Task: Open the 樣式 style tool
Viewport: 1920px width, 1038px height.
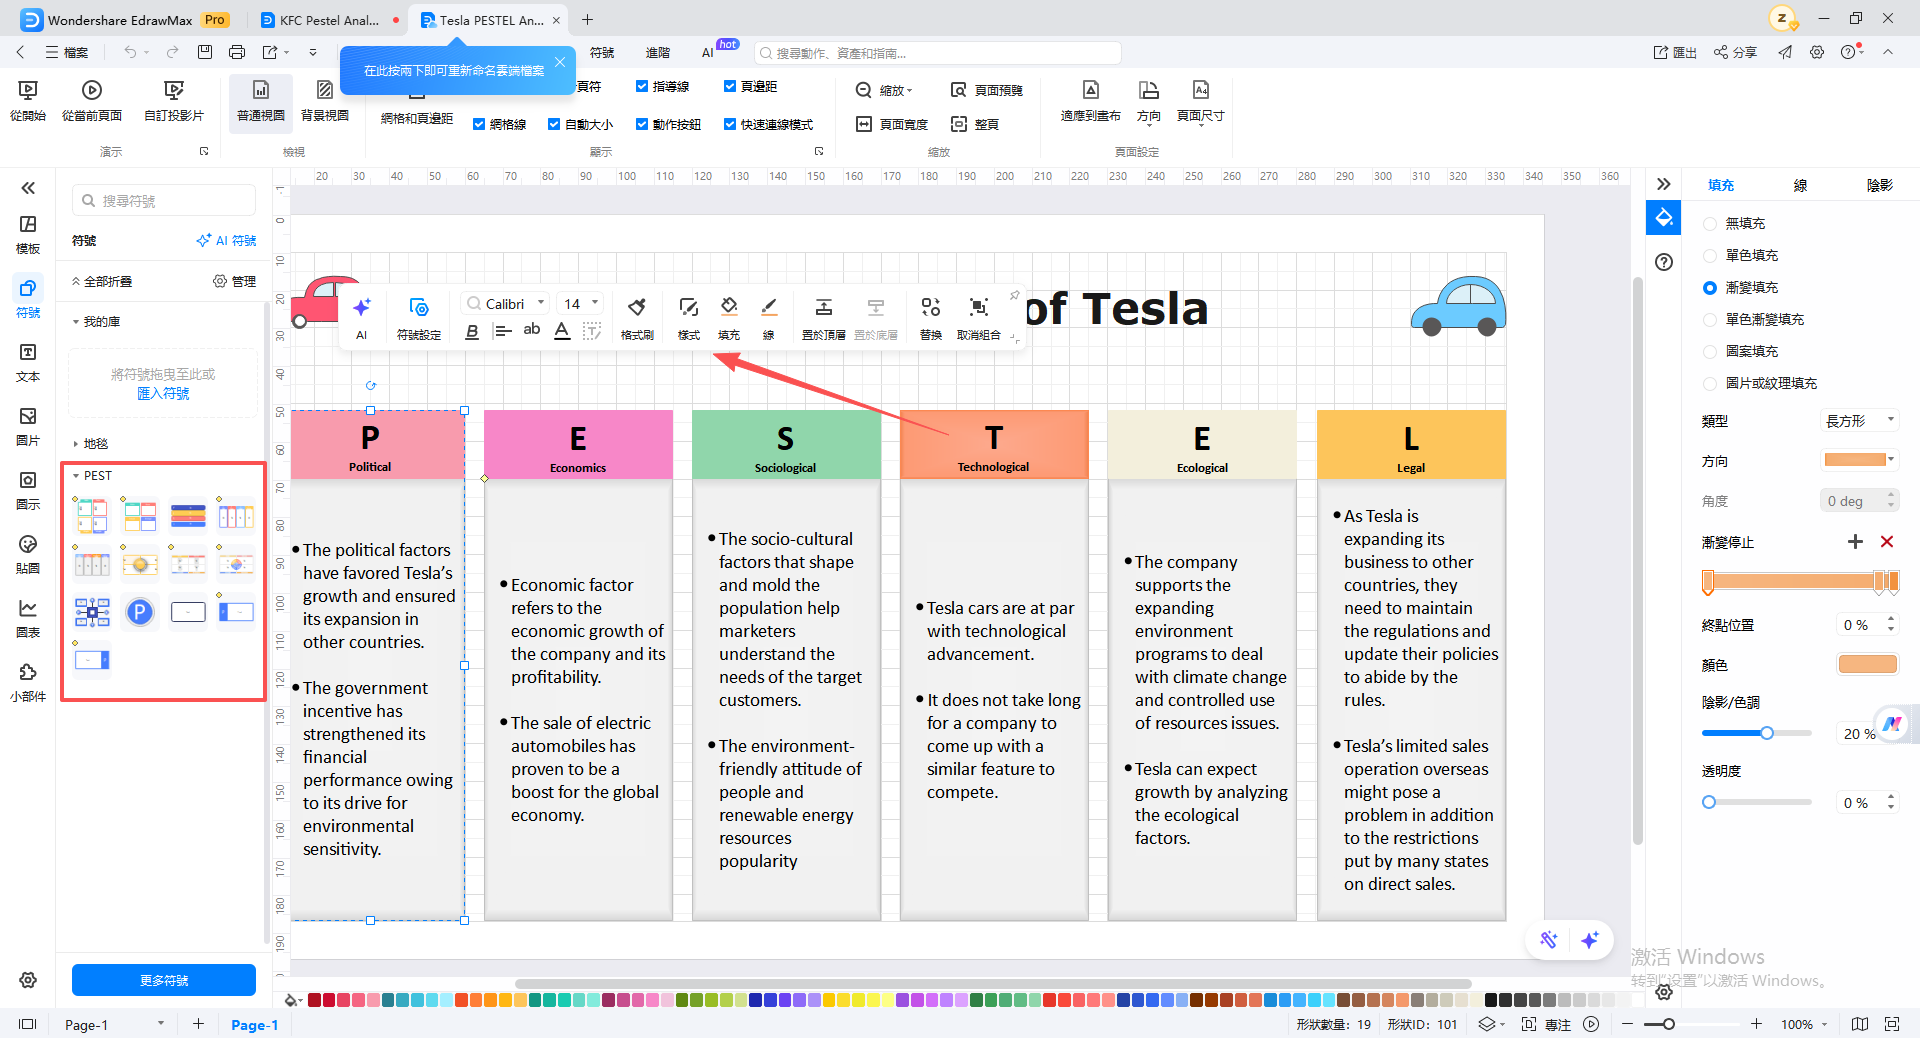Action: click(x=689, y=318)
